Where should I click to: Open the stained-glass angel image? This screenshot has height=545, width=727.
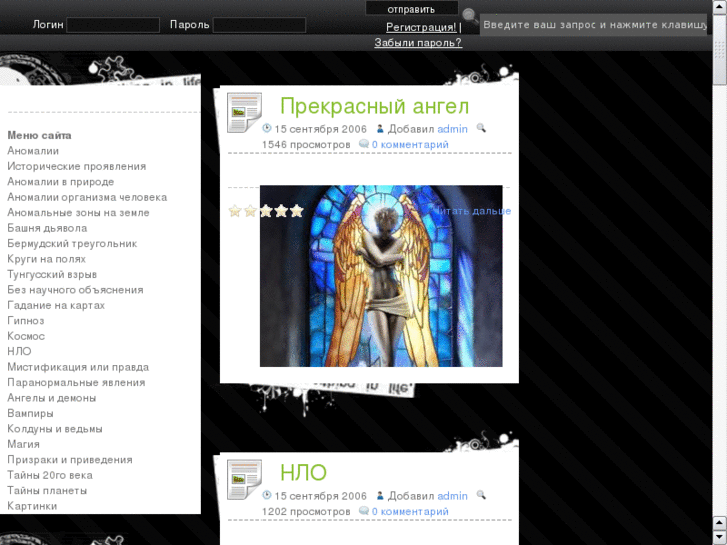[x=381, y=276]
